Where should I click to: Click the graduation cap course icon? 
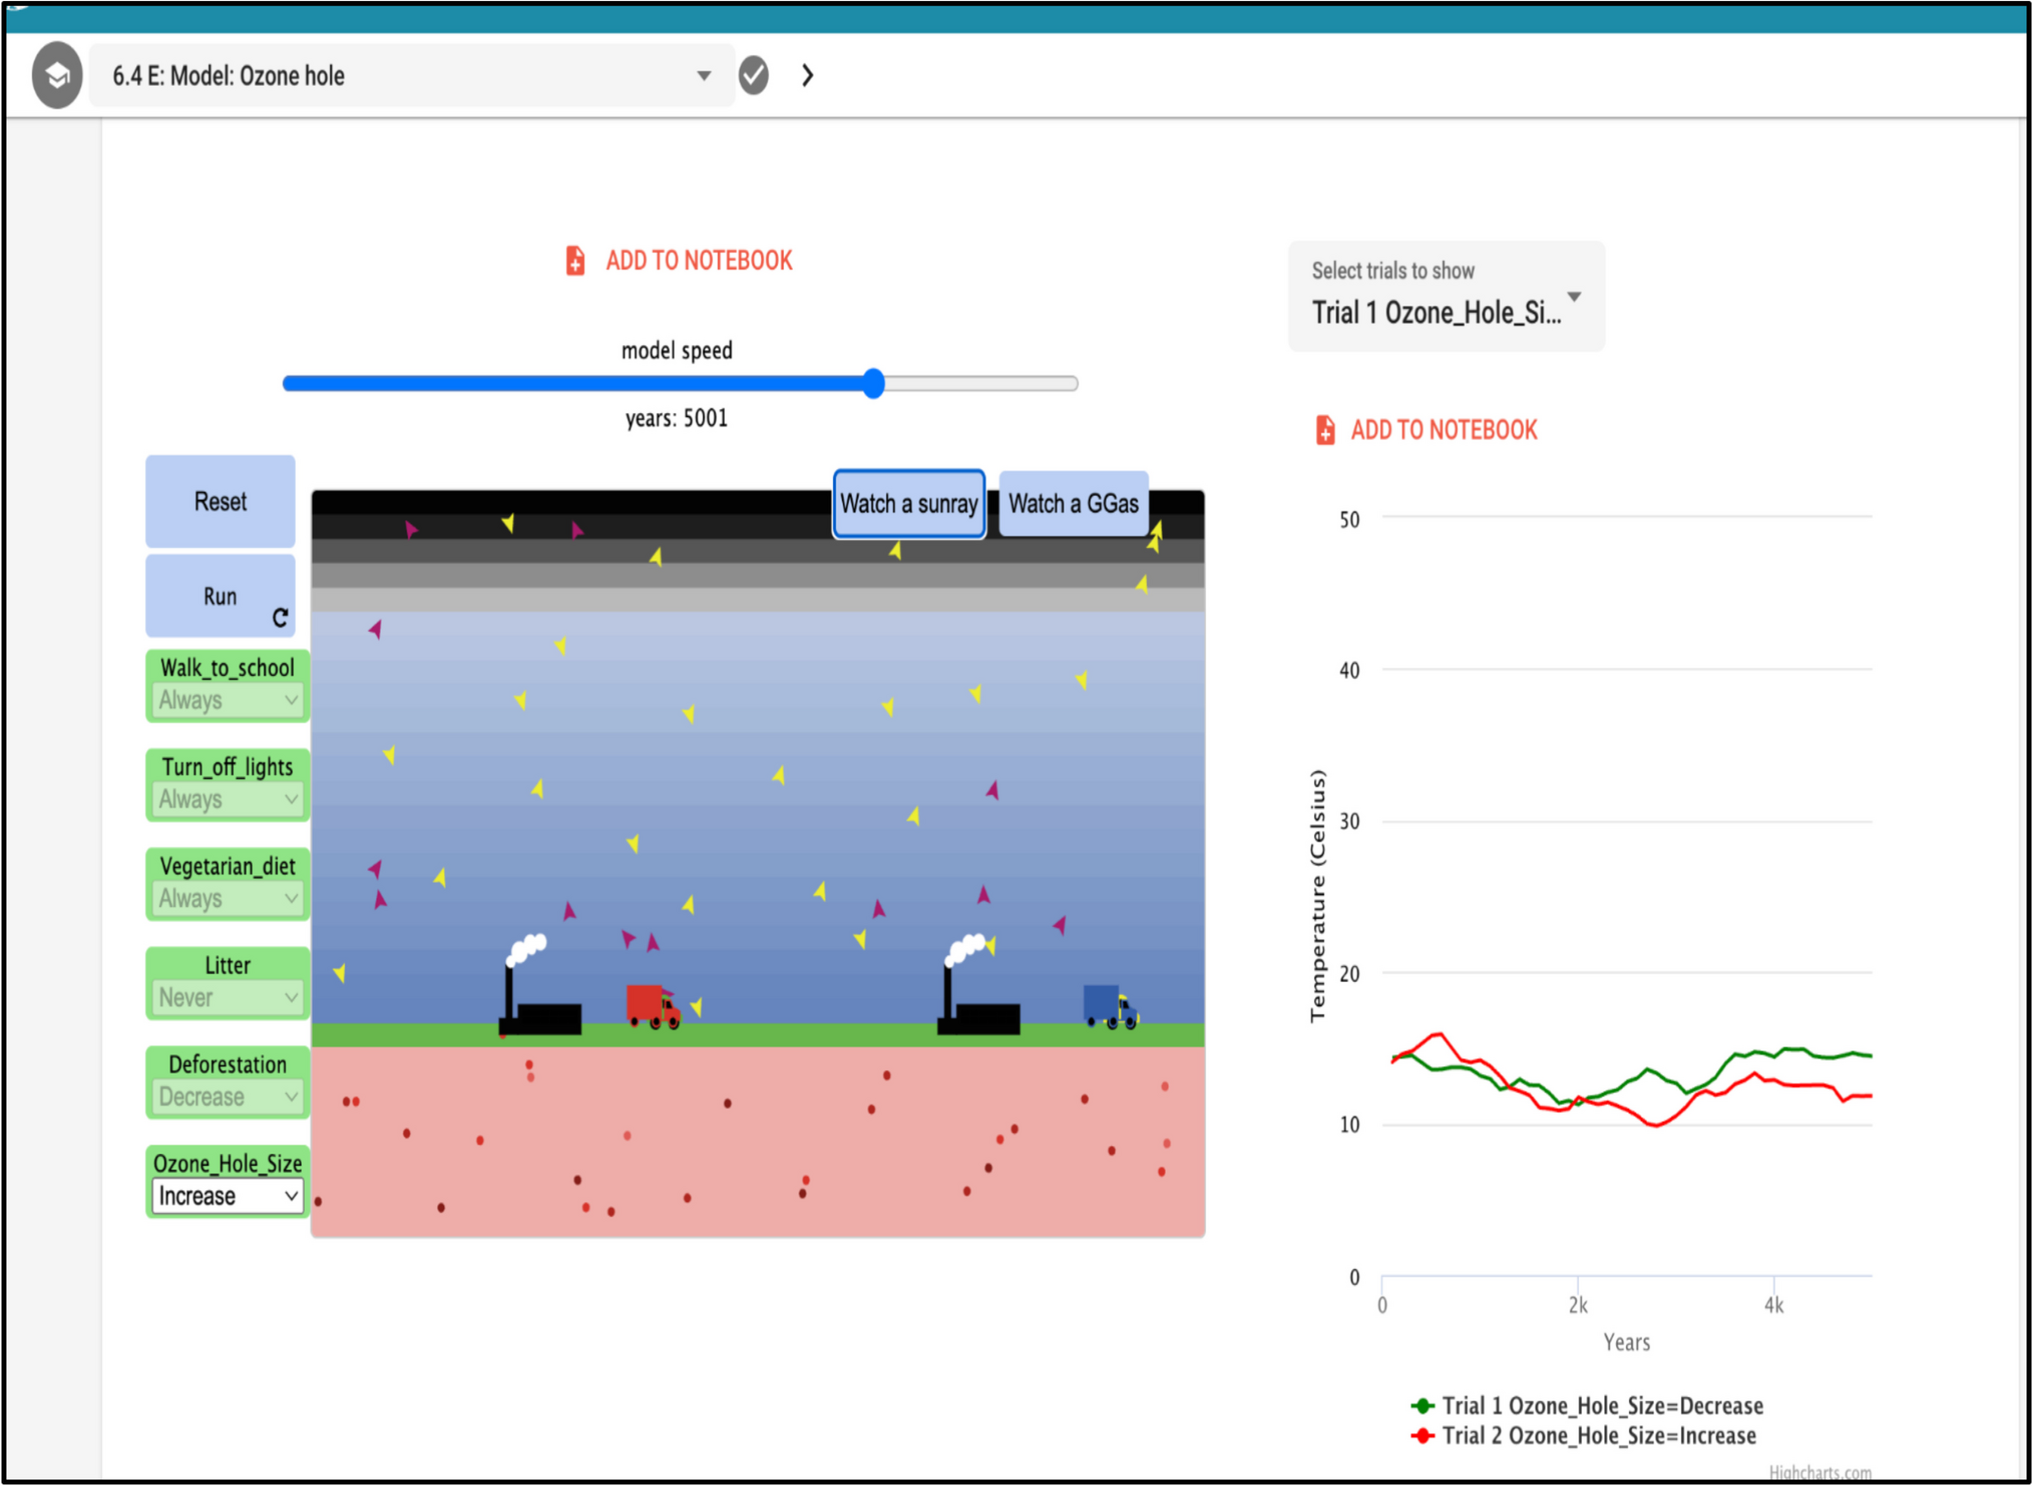(x=57, y=75)
